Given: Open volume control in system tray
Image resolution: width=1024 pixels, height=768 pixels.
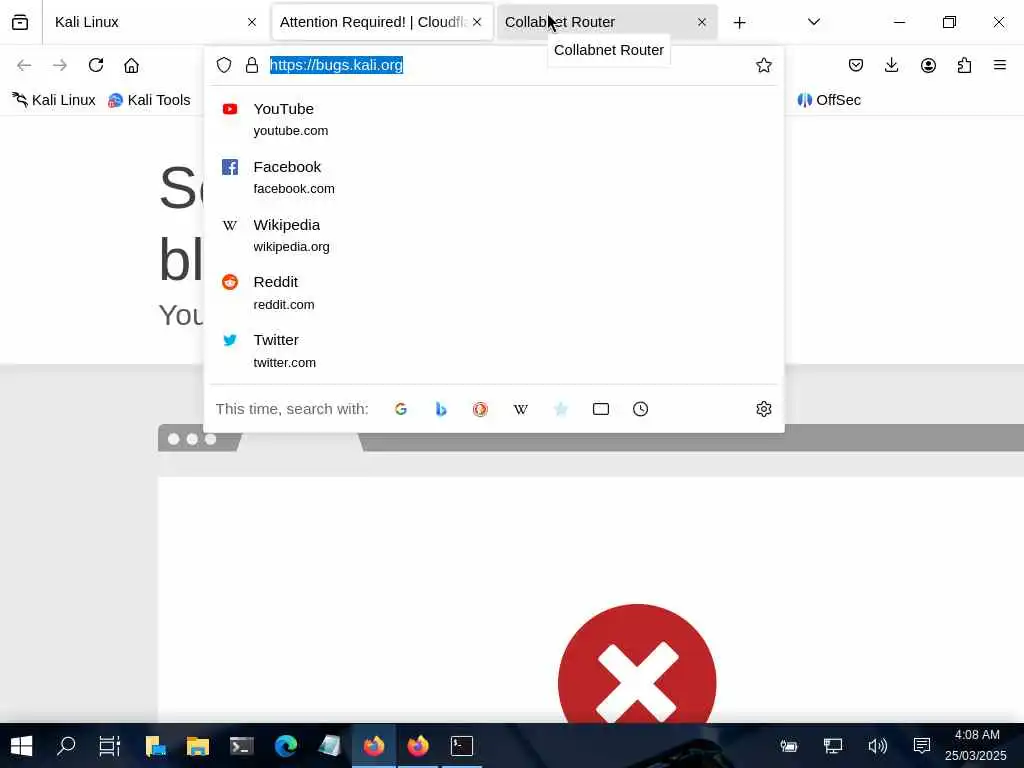Looking at the screenshot, I should [877, 746].
